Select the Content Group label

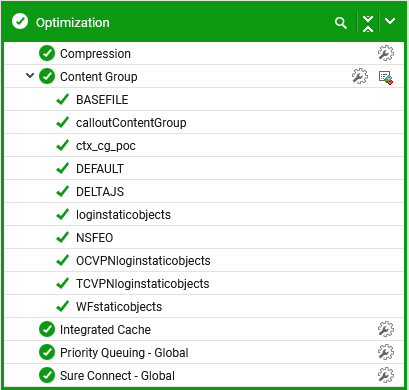99,77
